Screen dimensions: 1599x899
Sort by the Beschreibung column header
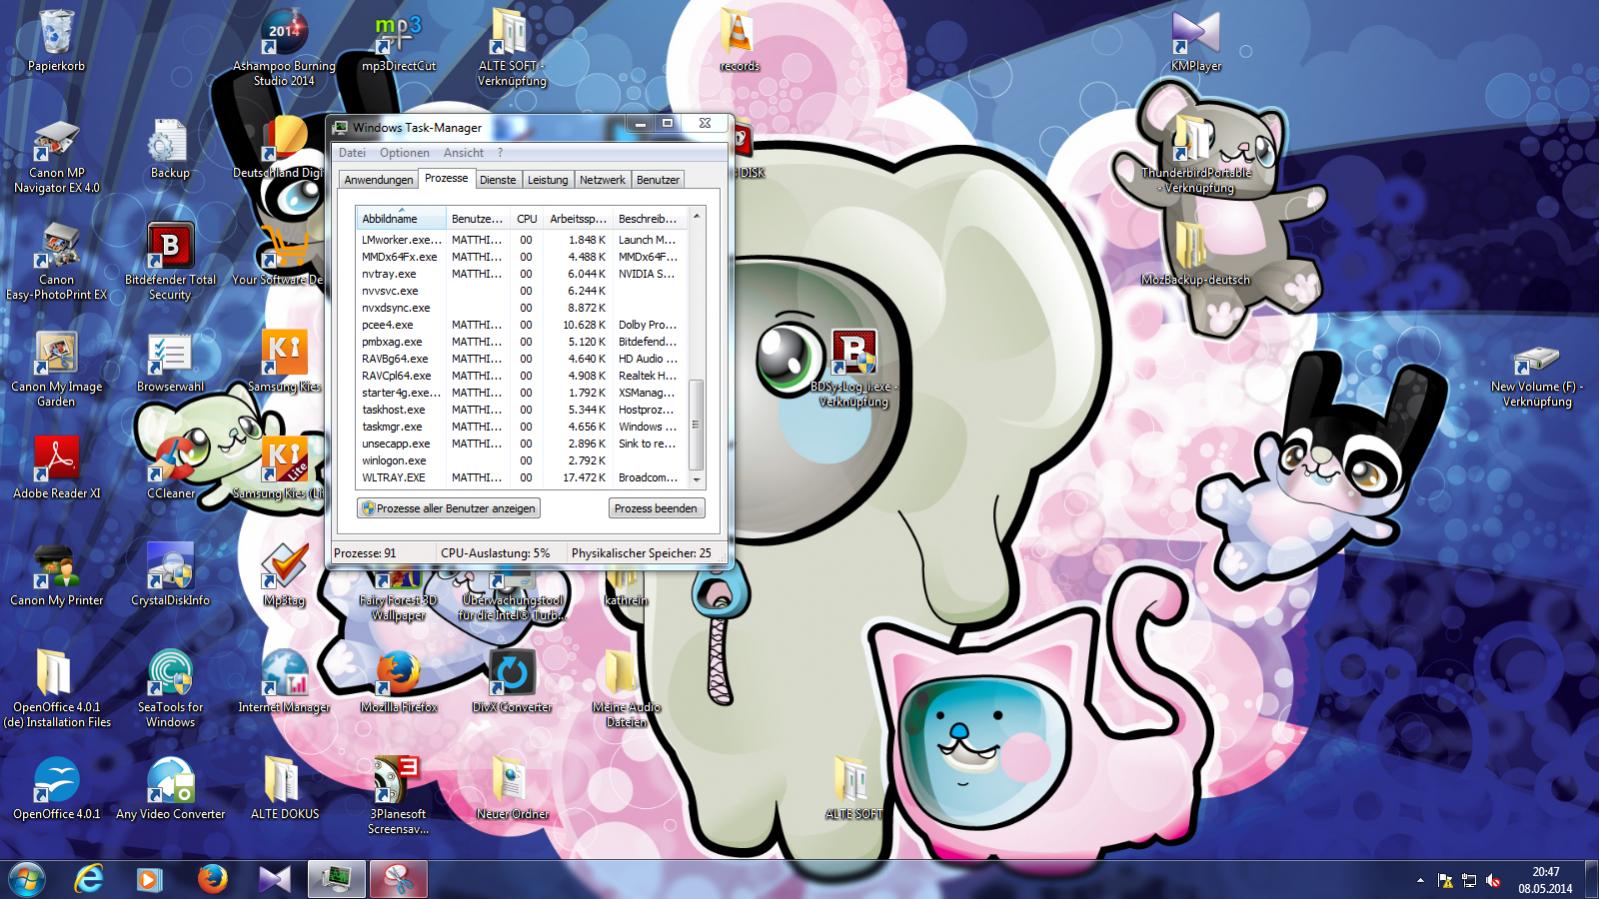649,219
